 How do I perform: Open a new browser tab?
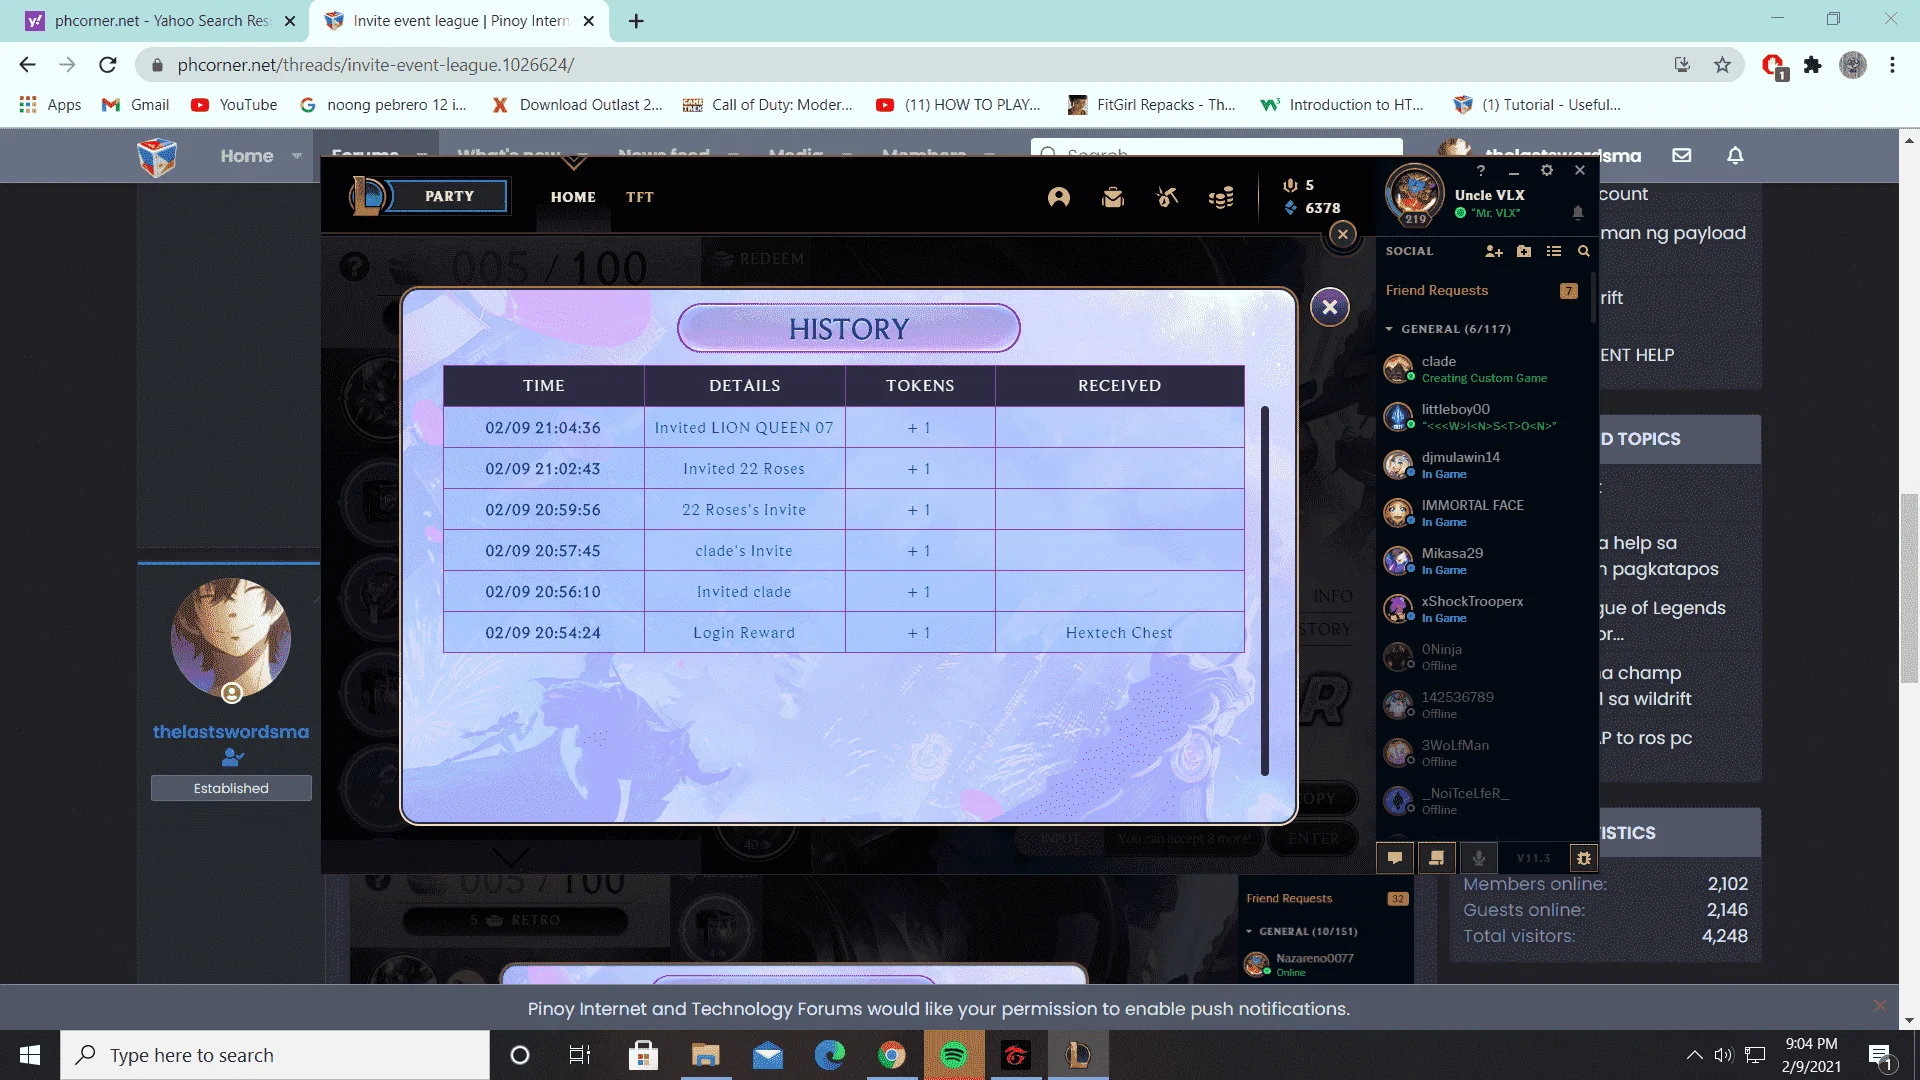coord(636,21)
